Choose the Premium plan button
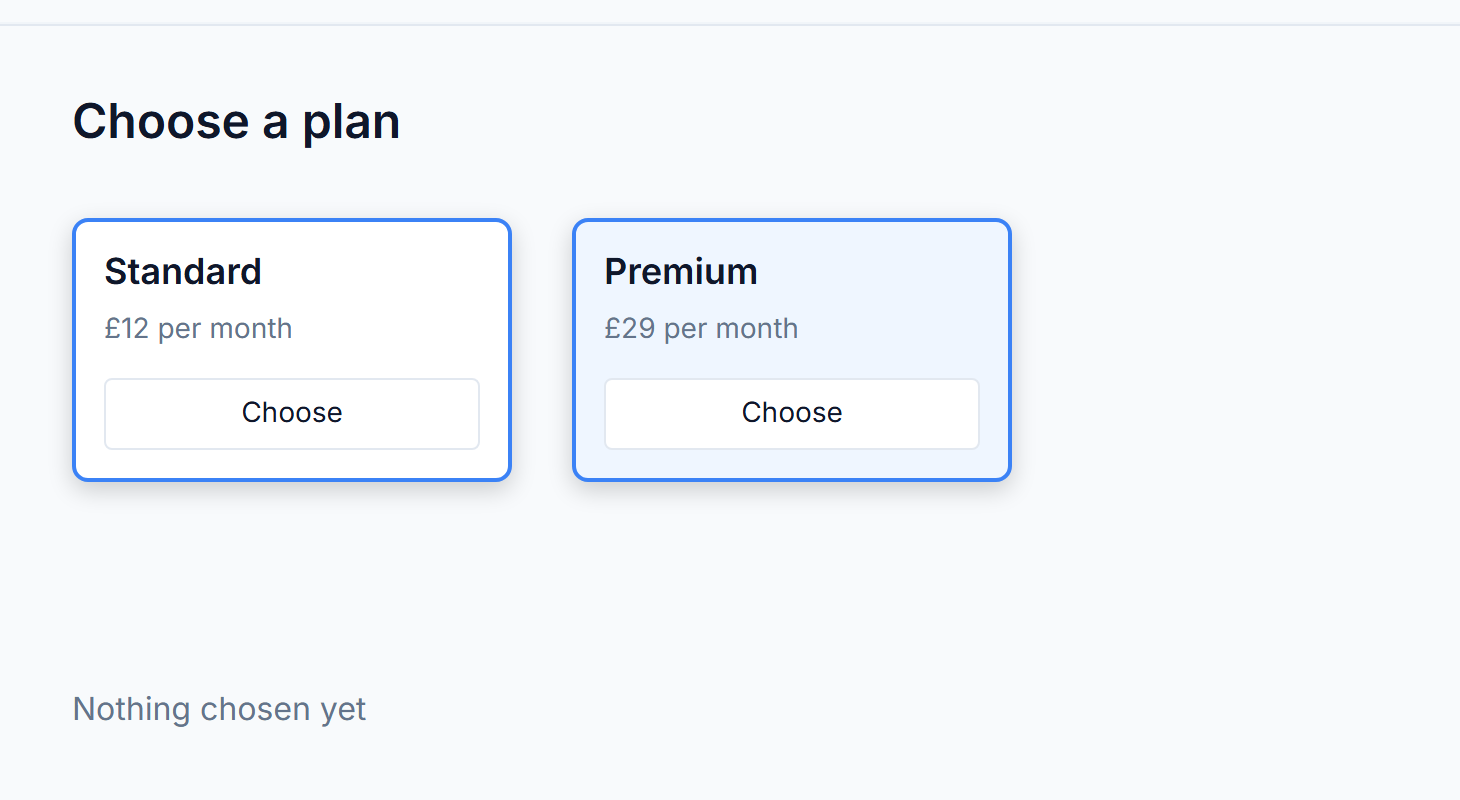Viewport: 1460px width, 800px height. [x=792, y=414]
